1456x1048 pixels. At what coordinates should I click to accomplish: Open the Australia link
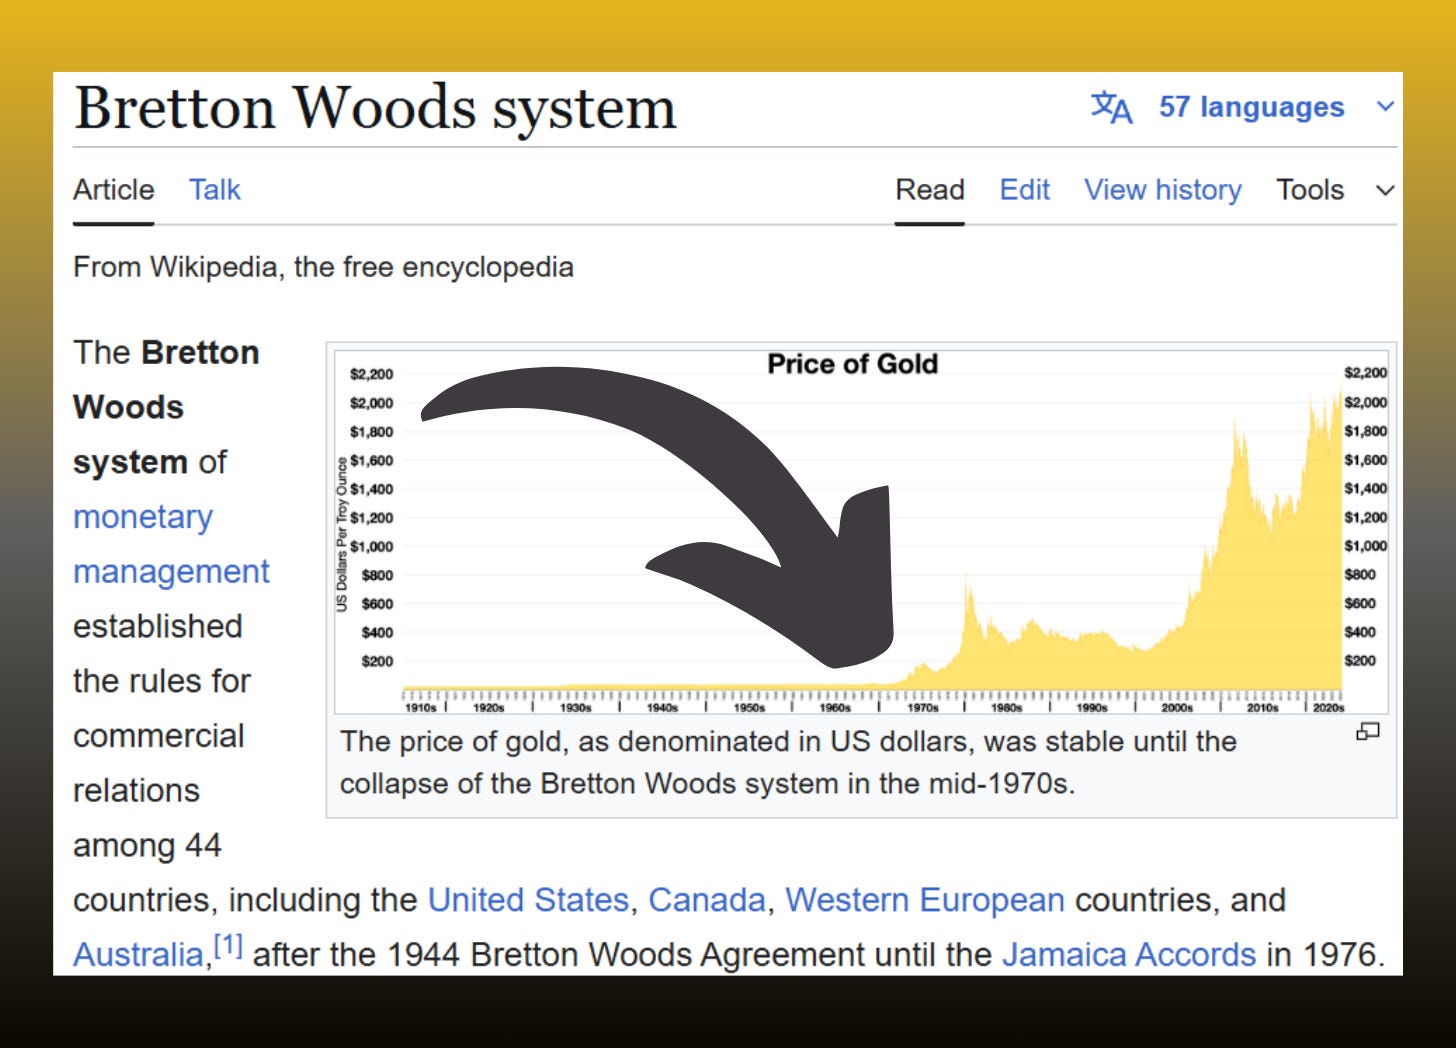tap(138, 955)
